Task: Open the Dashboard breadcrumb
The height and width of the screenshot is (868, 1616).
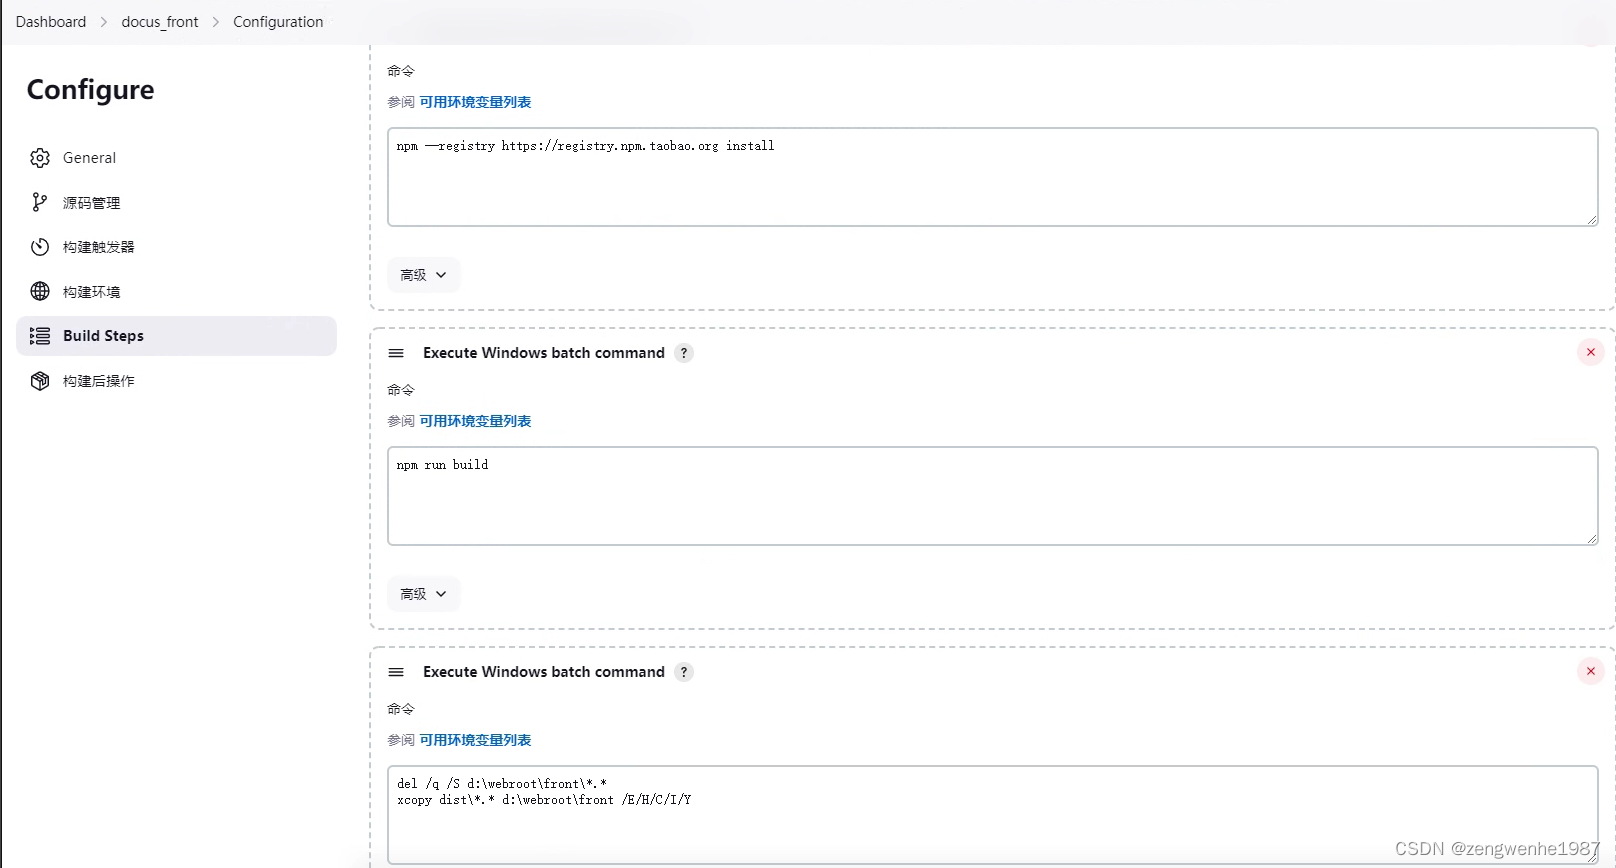Action: coord(51,22)
